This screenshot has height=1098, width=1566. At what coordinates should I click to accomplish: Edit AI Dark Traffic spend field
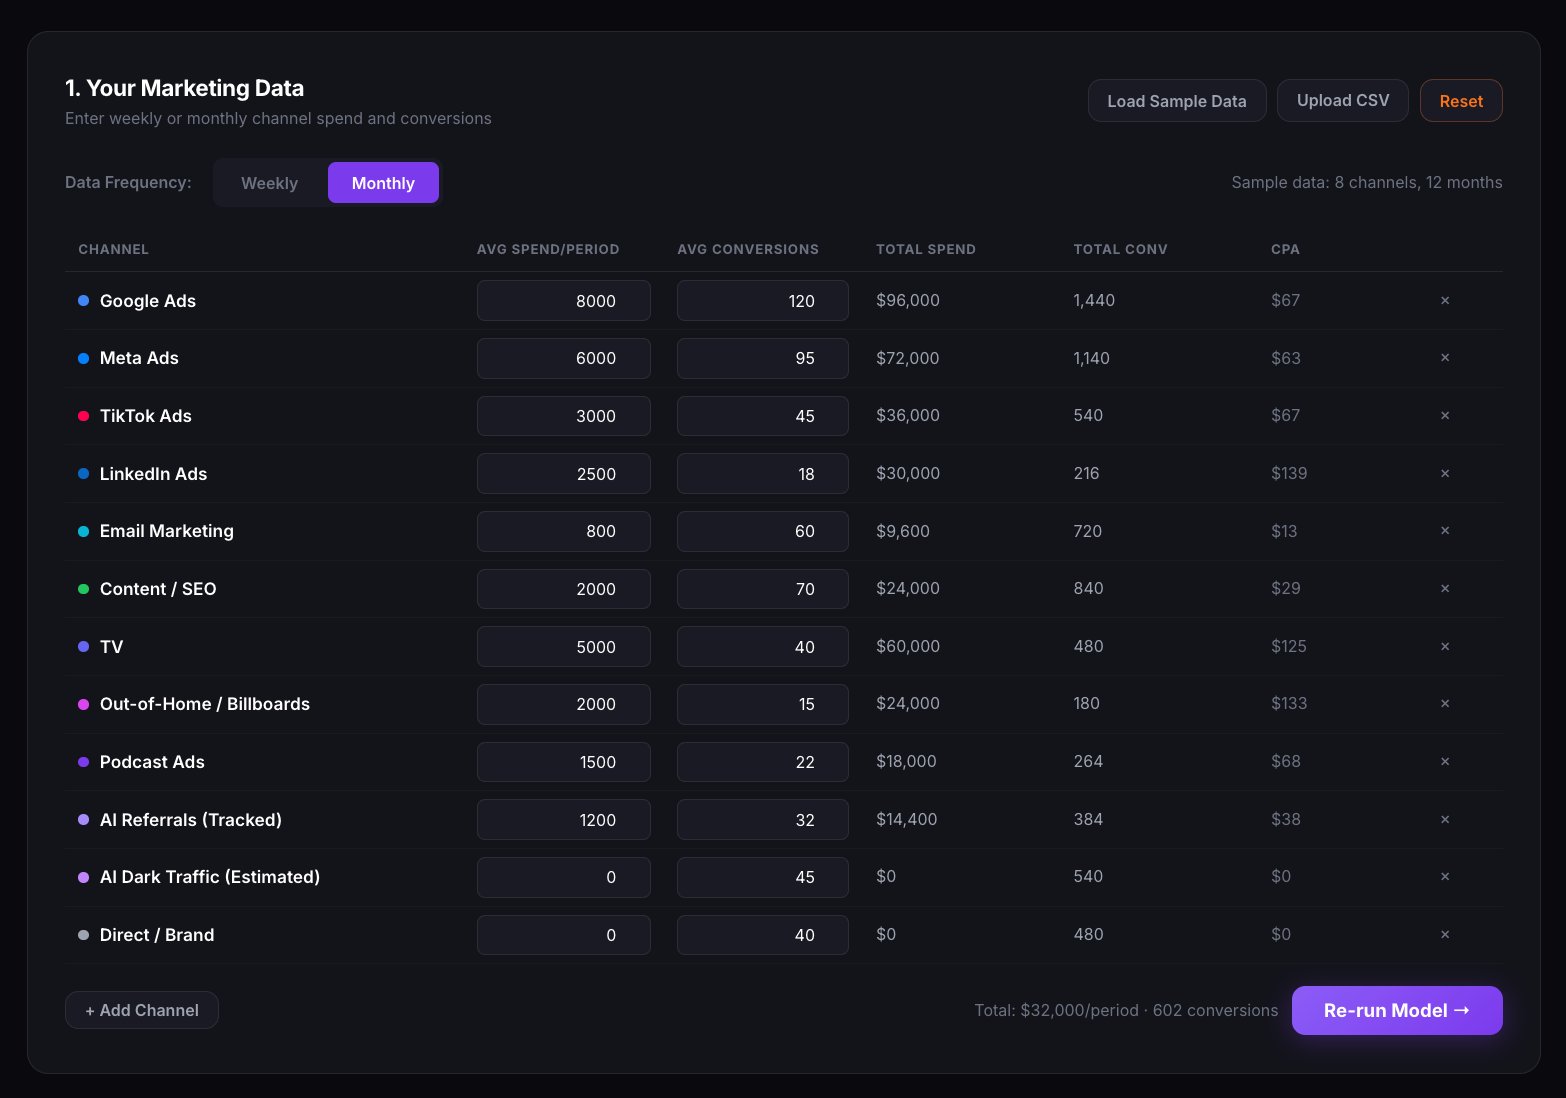pos(564,877)
